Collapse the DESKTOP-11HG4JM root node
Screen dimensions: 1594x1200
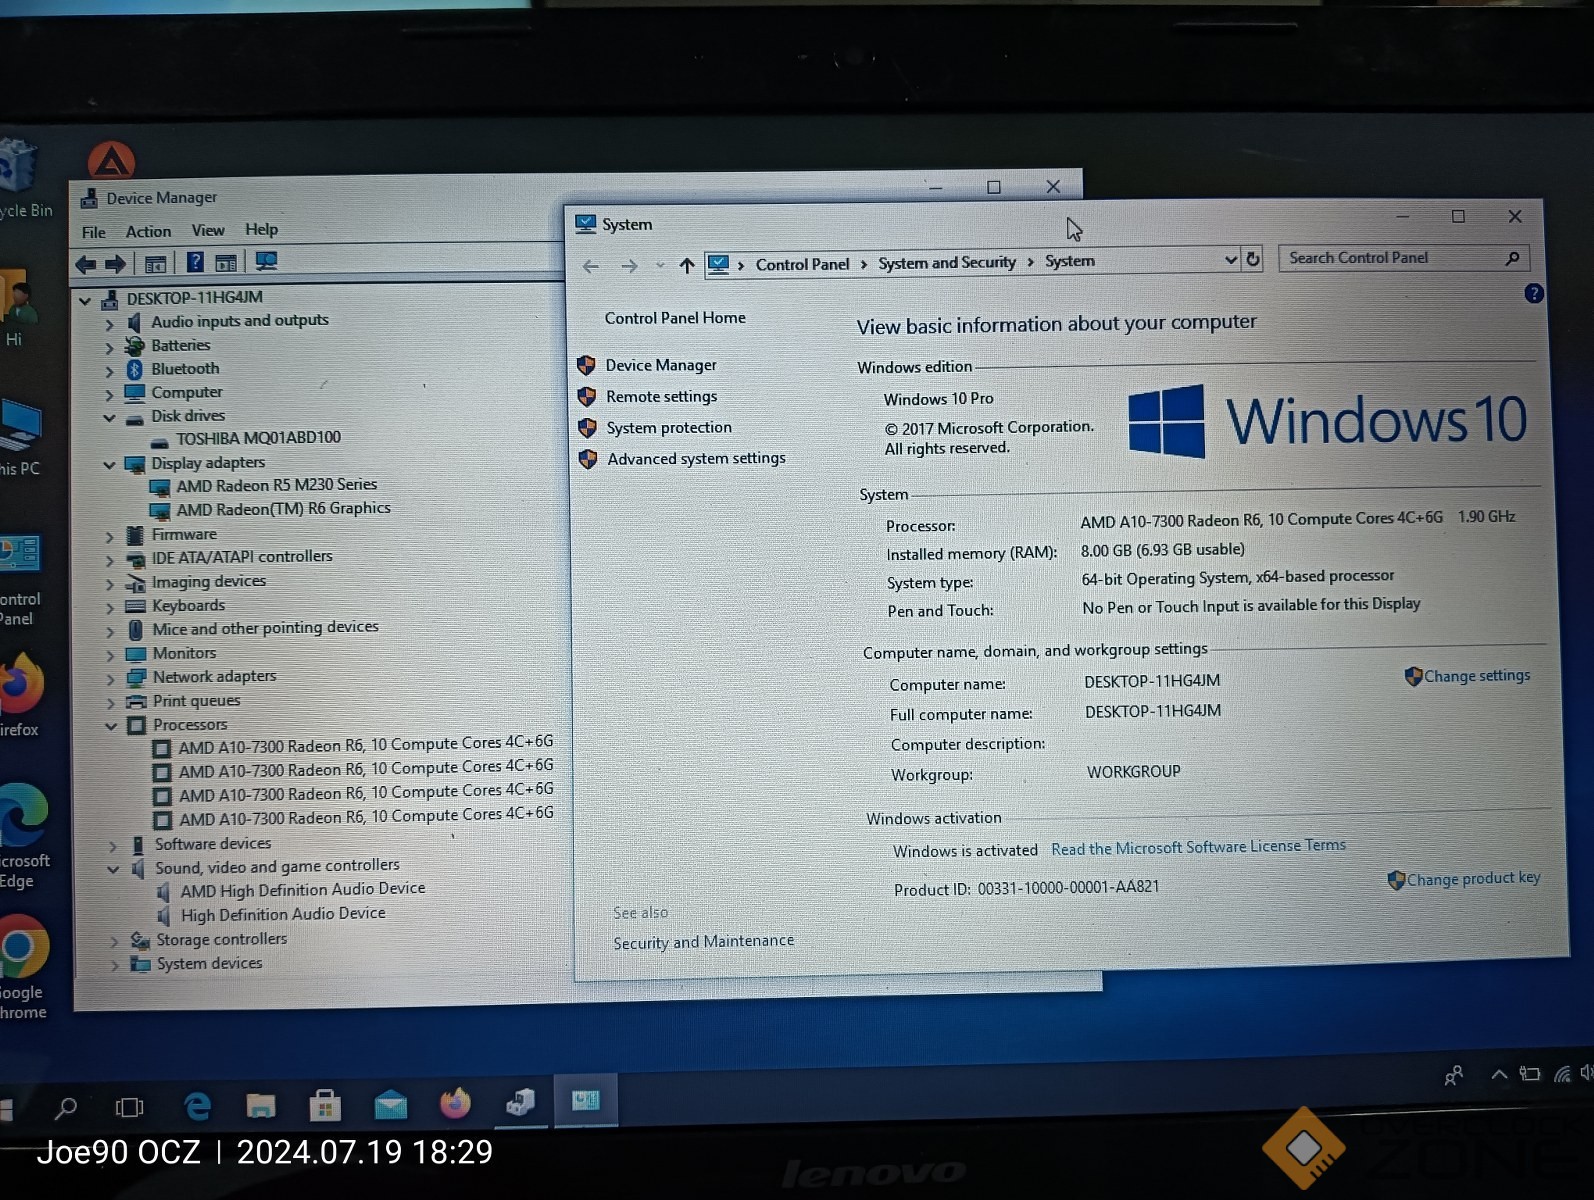pyautogui.click(x=86, y=300)
